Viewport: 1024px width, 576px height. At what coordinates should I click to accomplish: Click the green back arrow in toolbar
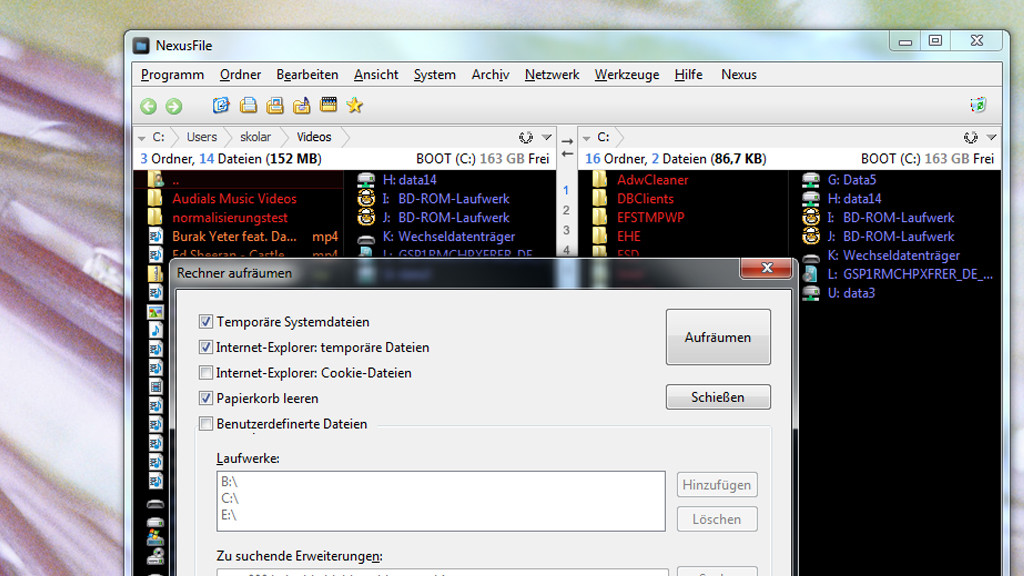coord(148,106)
